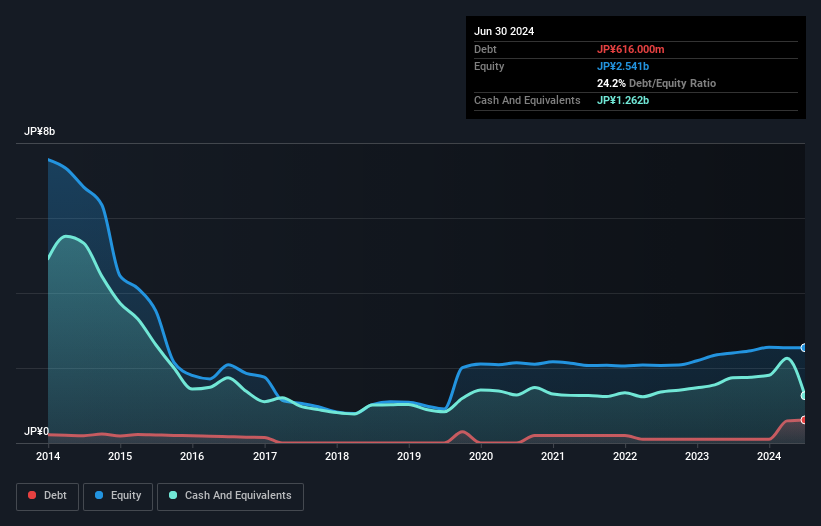This screenshot has height=526, width=821.
Task: Click the teal Cash endpoint marker
Action: (804, 396)
